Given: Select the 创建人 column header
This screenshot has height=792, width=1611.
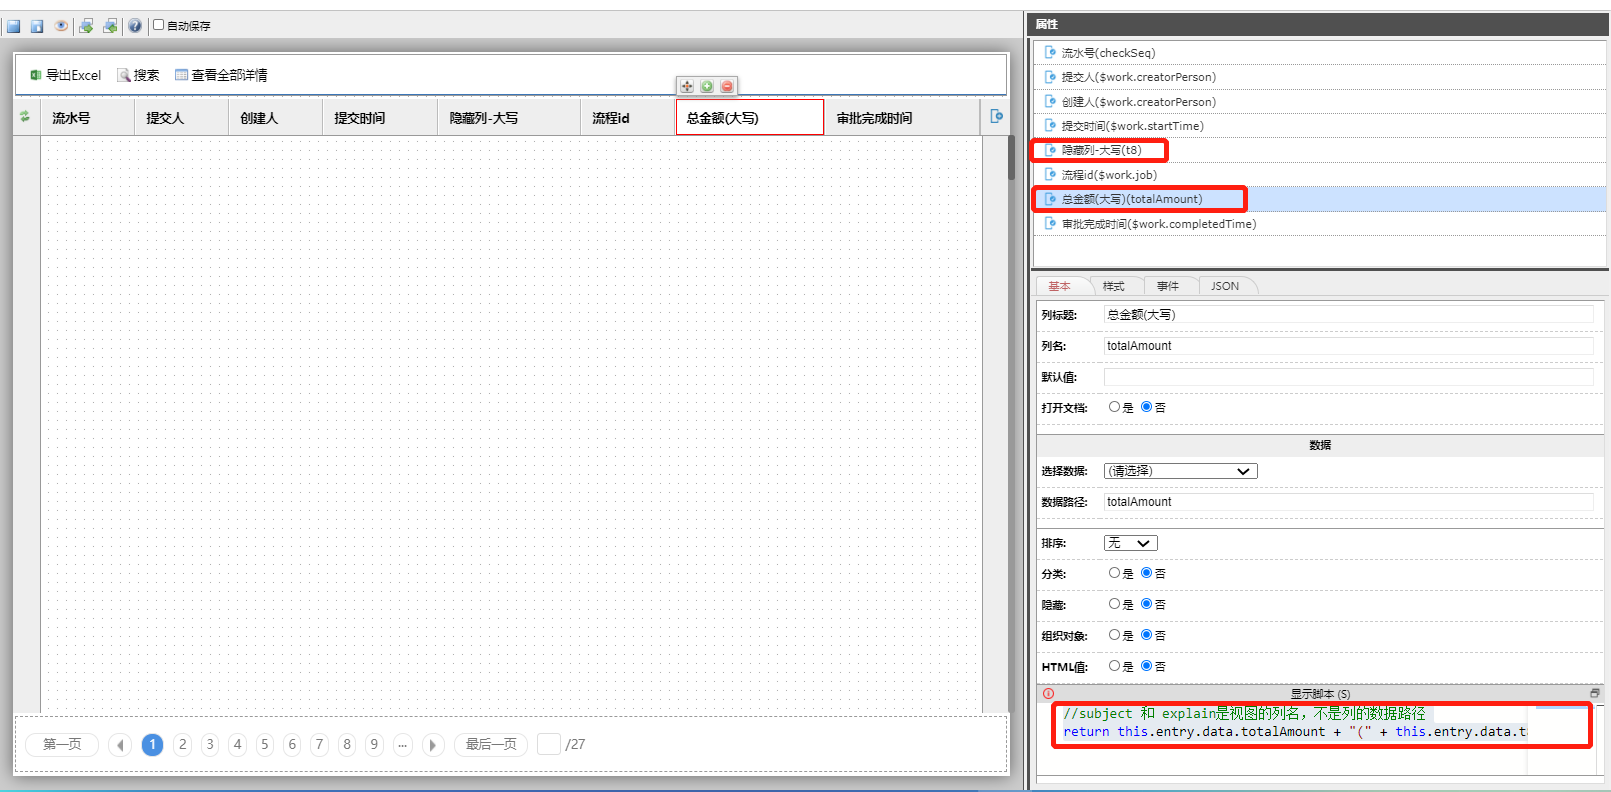Looking at the screenshot, I should 275,117.
